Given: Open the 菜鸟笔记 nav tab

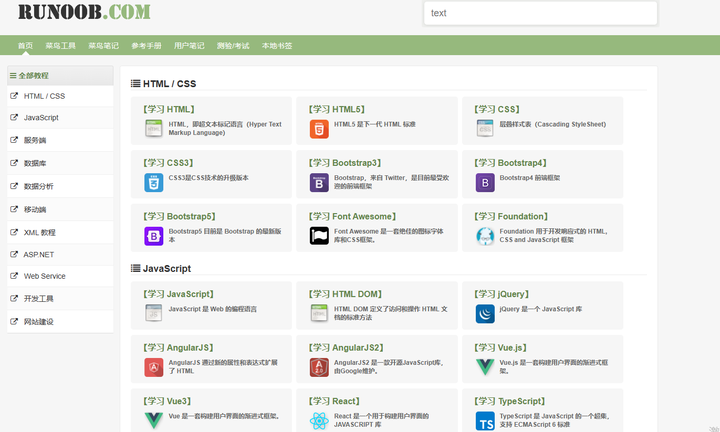Looking at the screenshot, I should (103, 45).
